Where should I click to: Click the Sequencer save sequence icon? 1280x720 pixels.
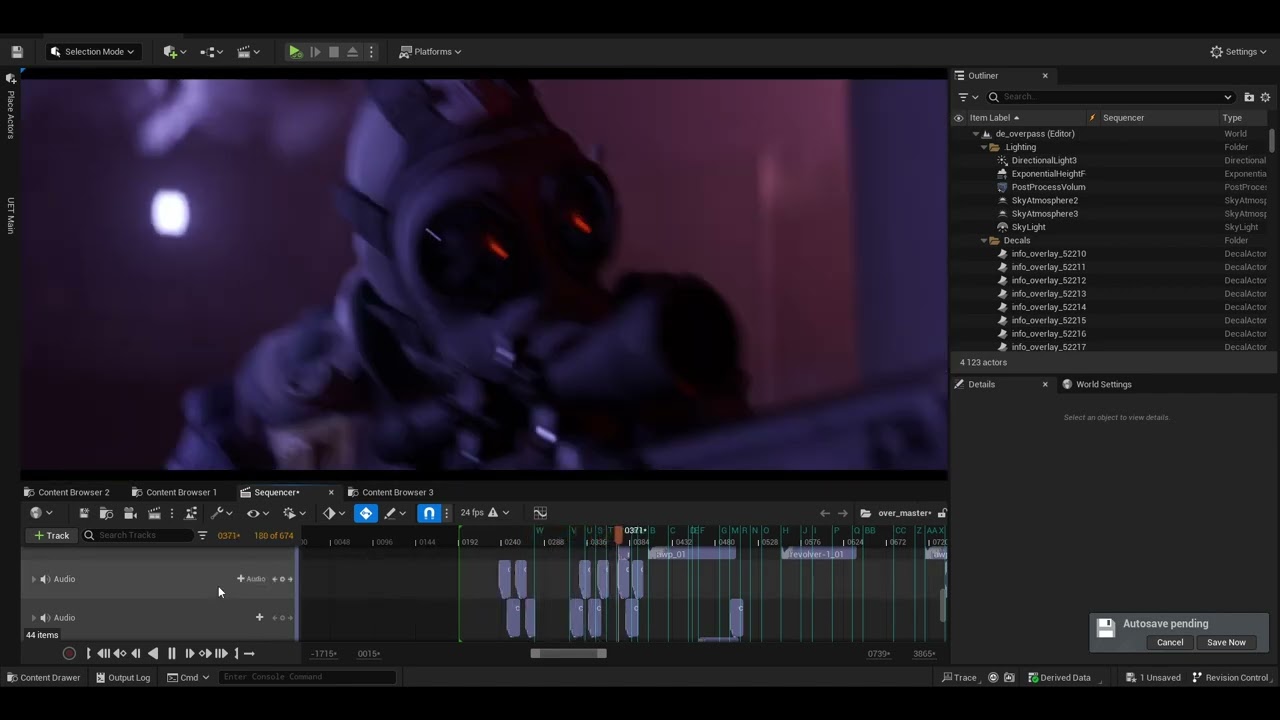pyautogui.click(x=84, y=514)
